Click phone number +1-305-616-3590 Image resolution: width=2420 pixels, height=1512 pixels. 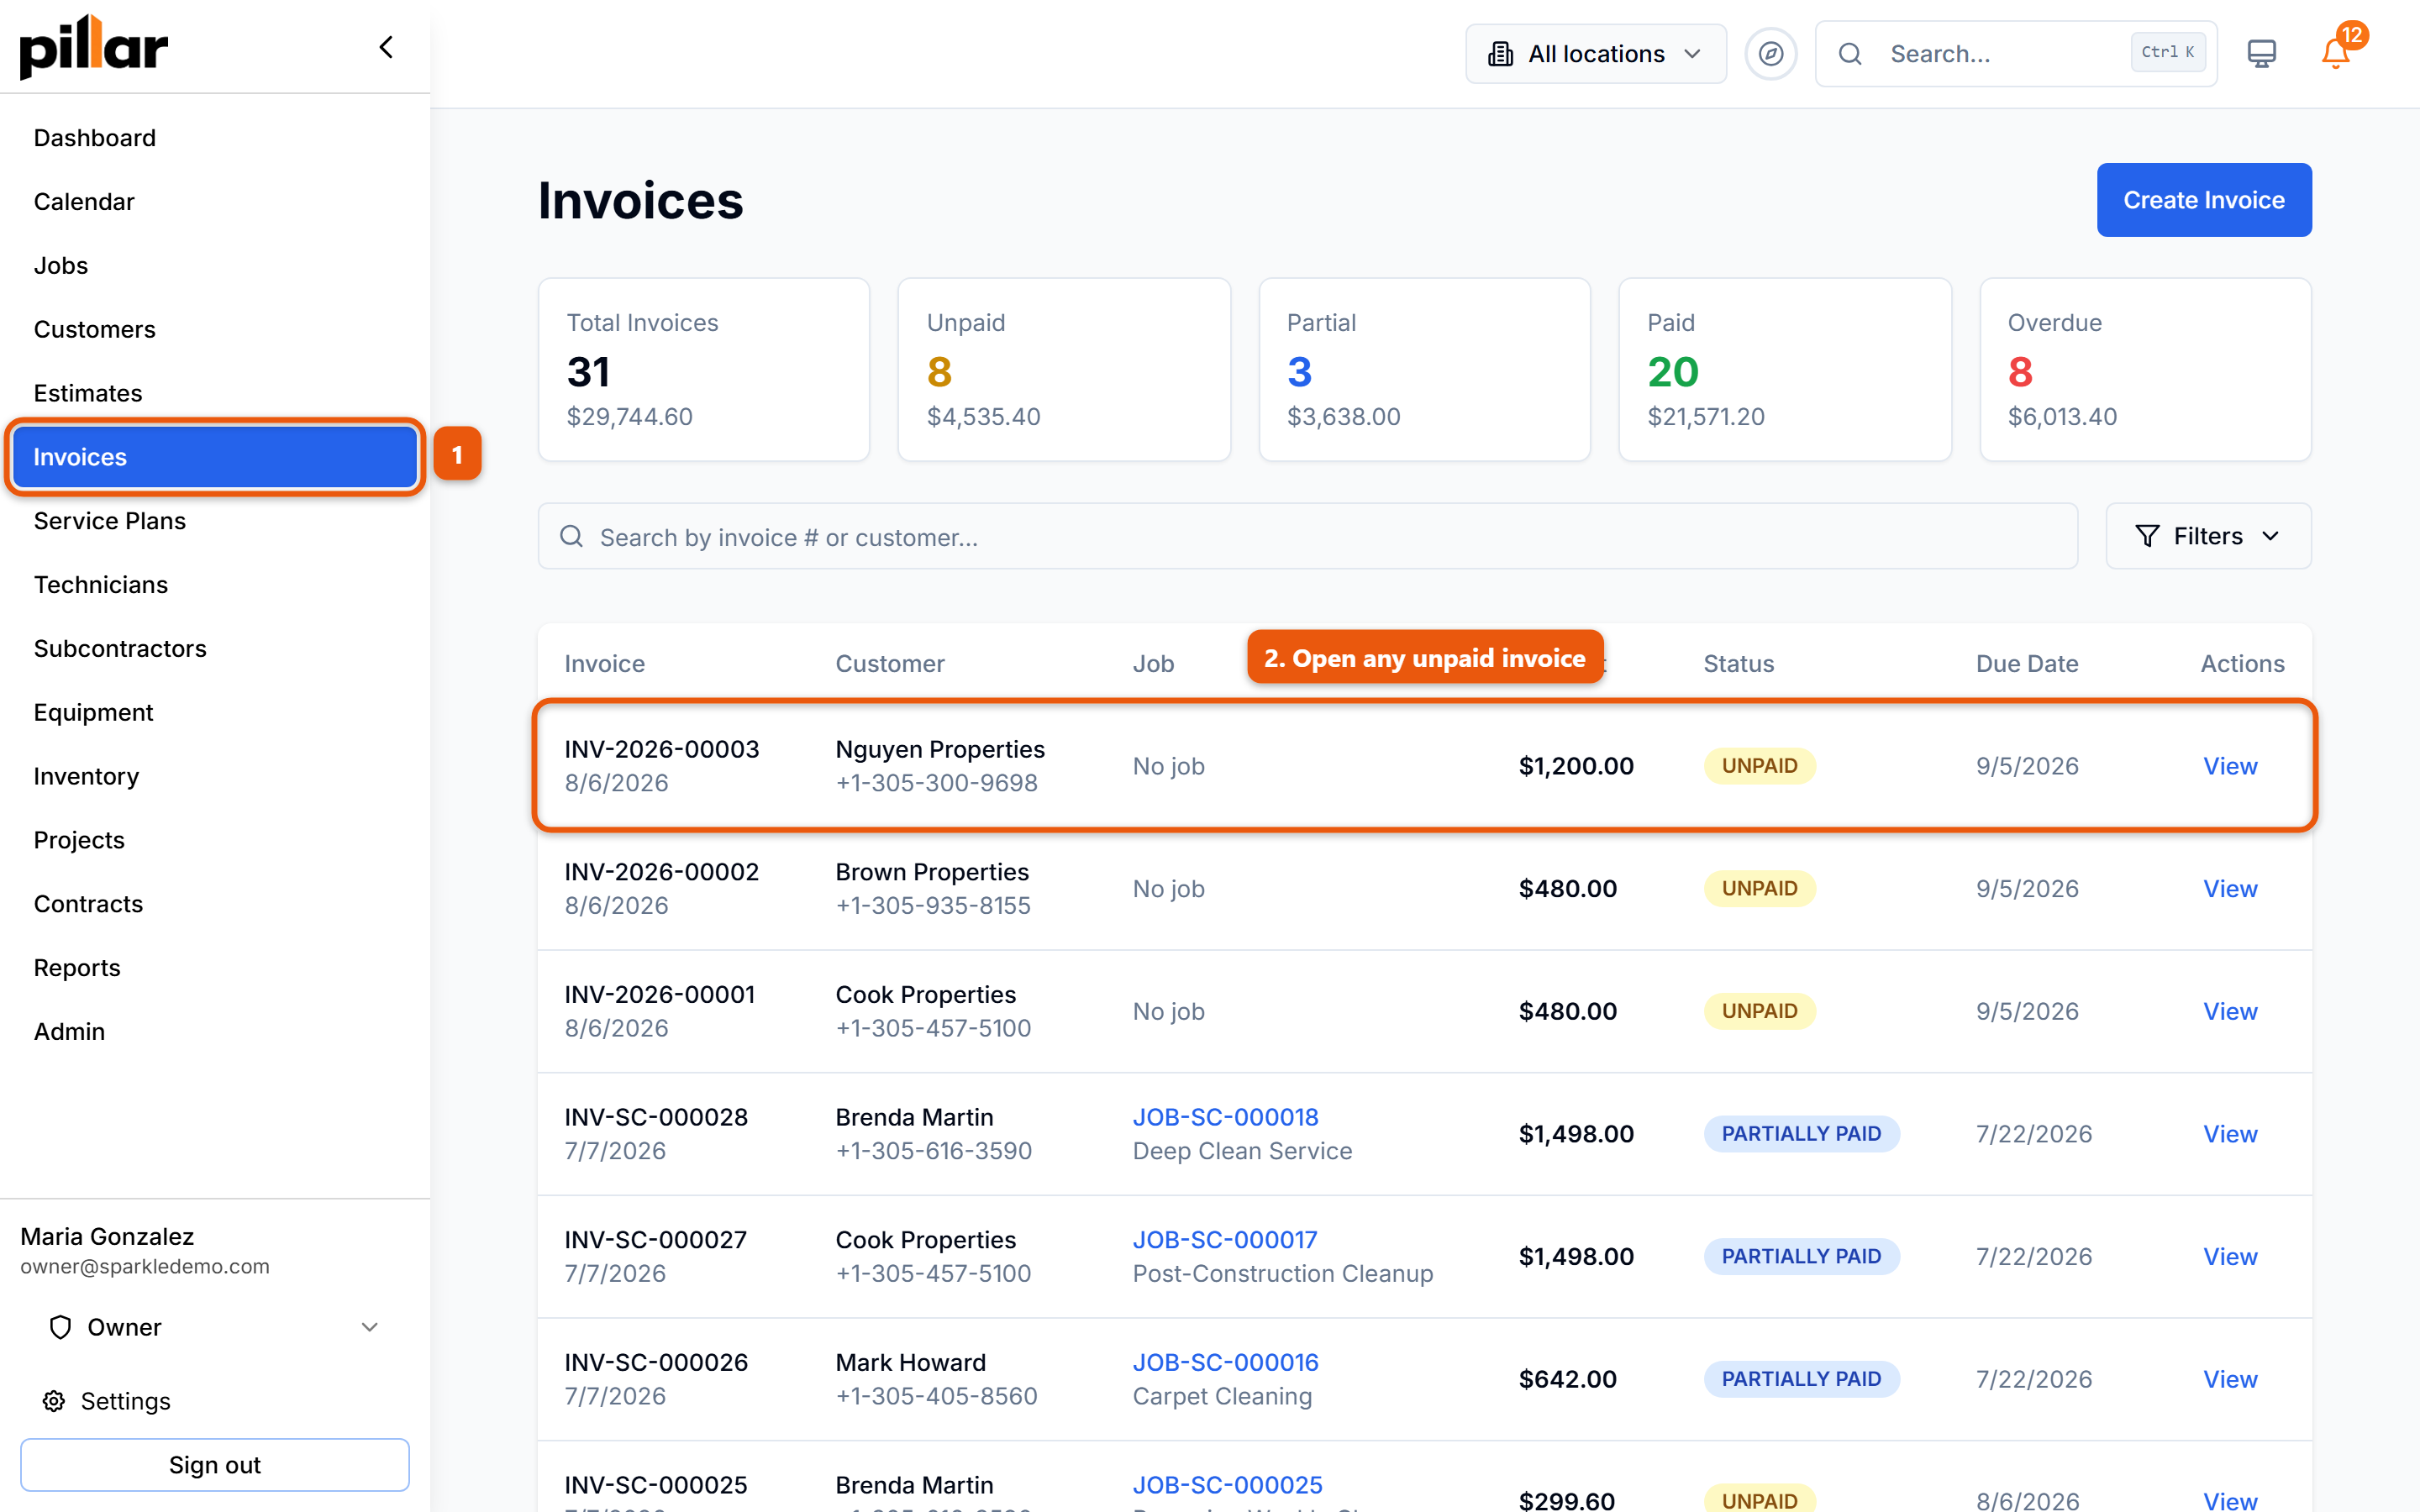tap(933, 1151)
